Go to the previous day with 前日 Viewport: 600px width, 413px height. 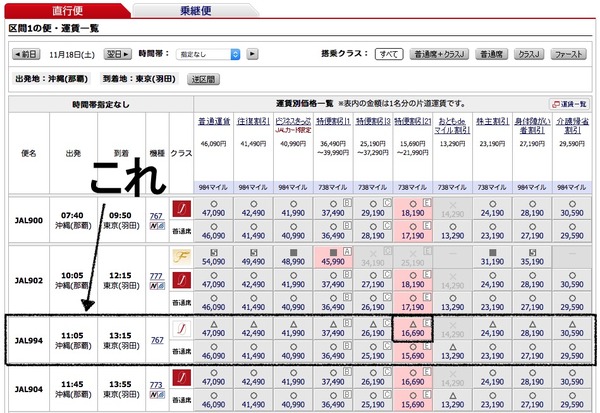tap(26, 54)
